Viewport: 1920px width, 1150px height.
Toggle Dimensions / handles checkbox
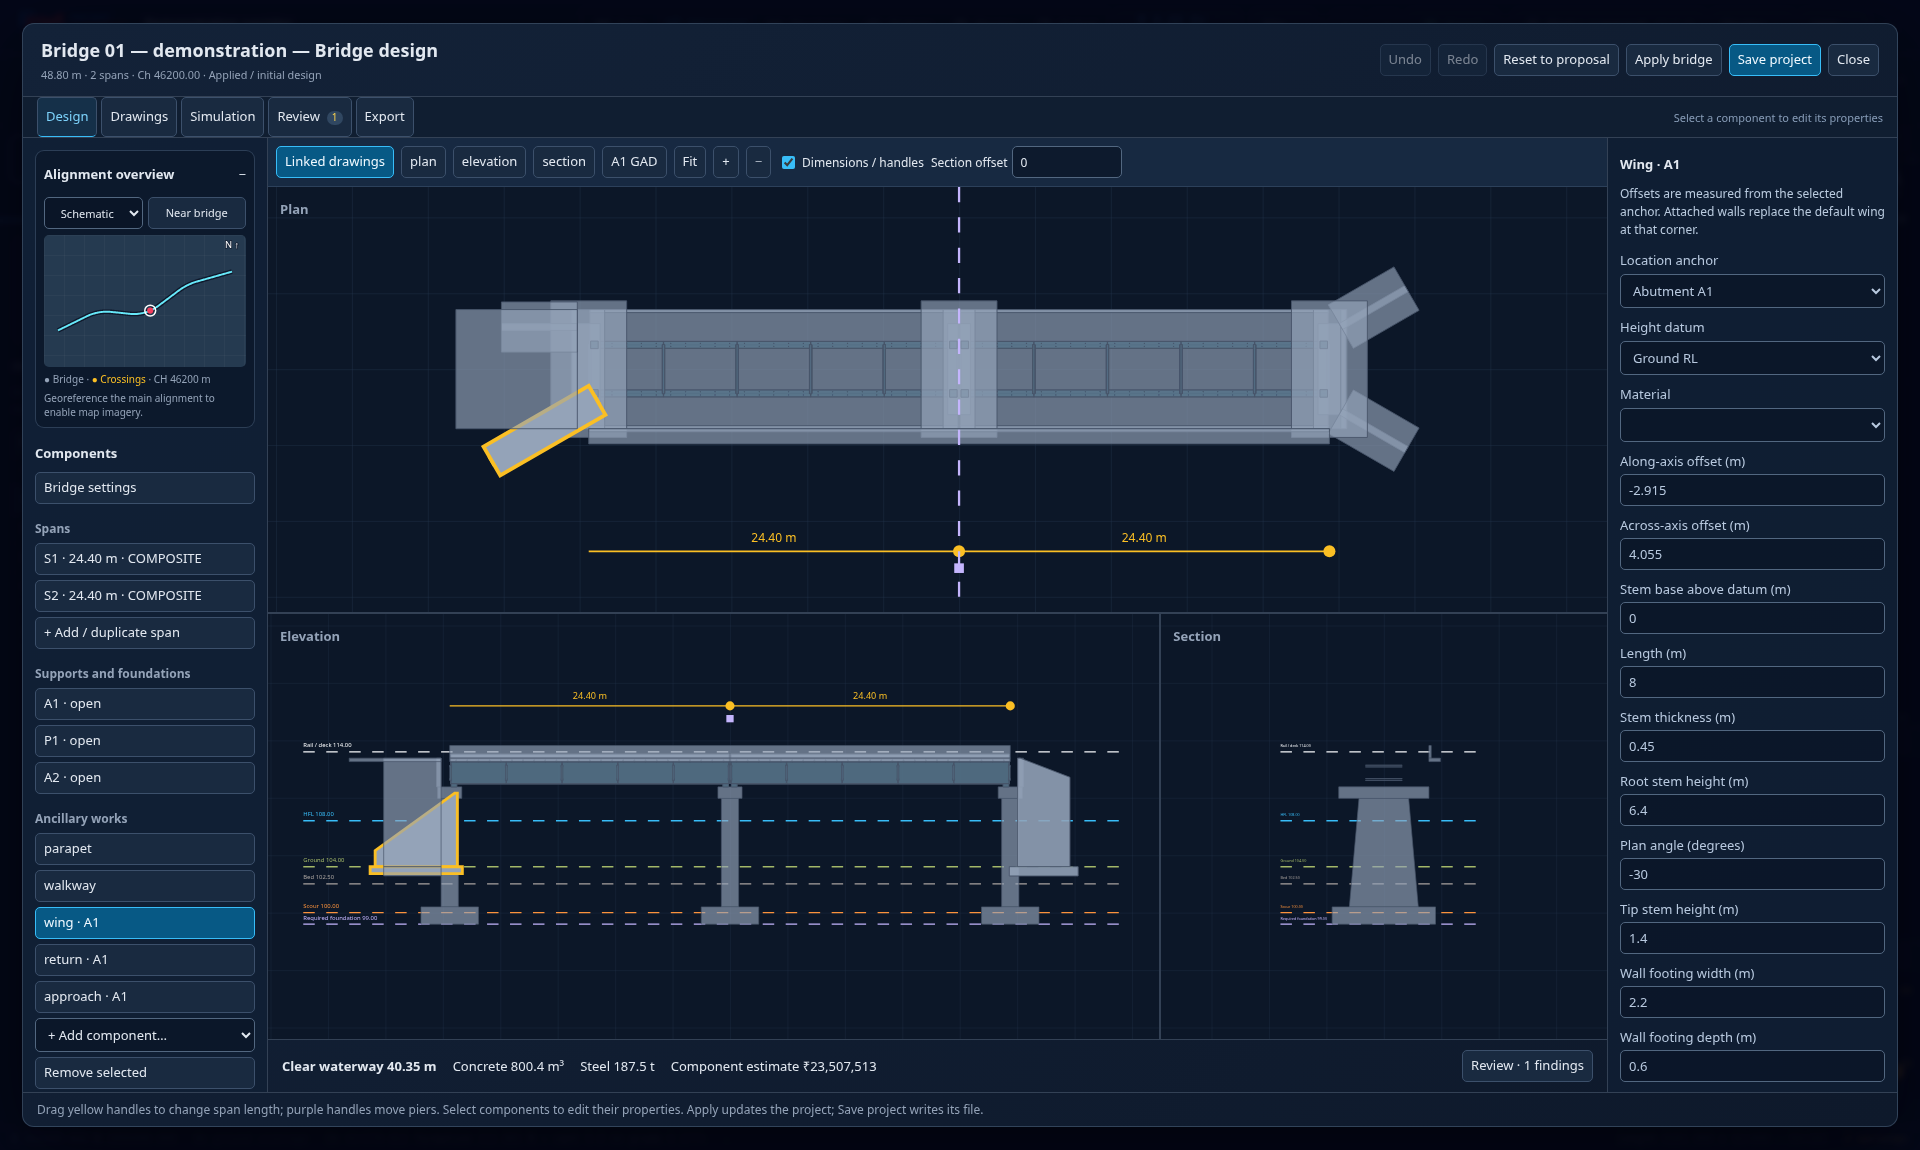click(789, 162)
